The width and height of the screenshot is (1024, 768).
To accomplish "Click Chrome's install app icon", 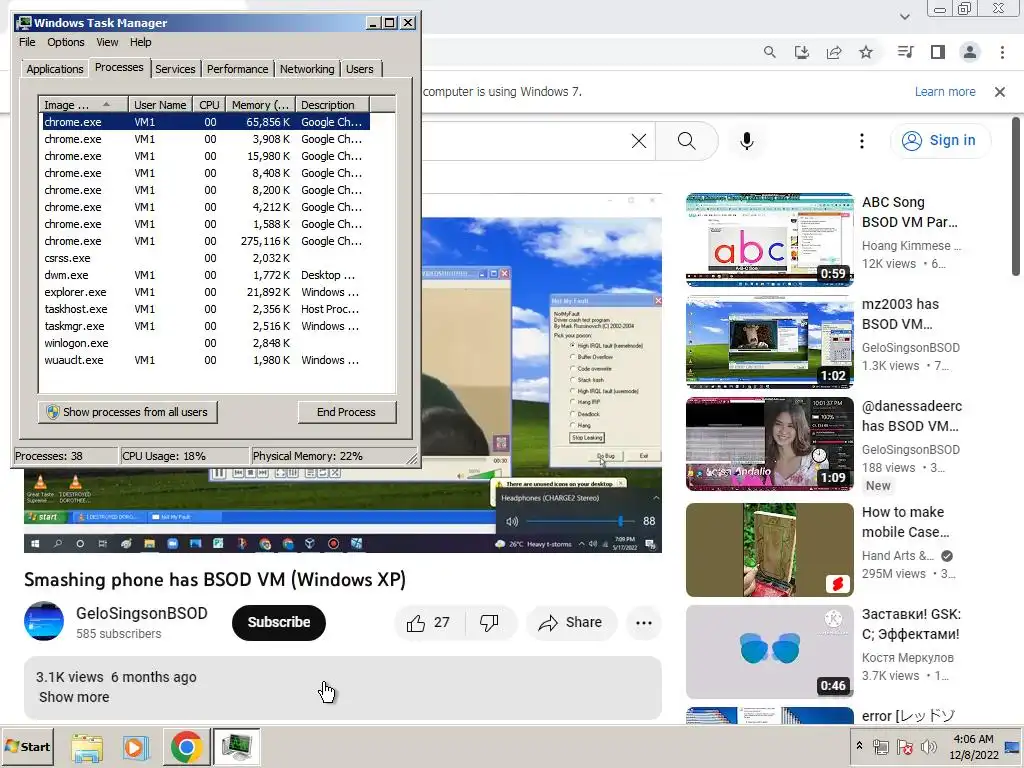I will pos(802,52).
